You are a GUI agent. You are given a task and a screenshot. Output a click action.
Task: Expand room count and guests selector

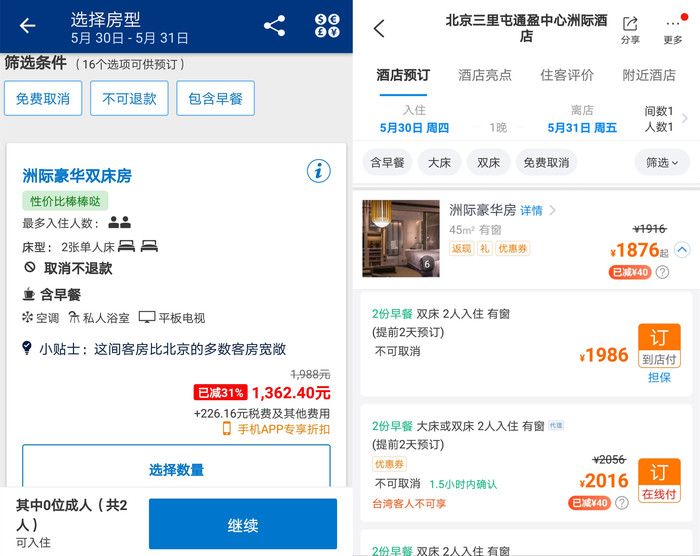666,119
